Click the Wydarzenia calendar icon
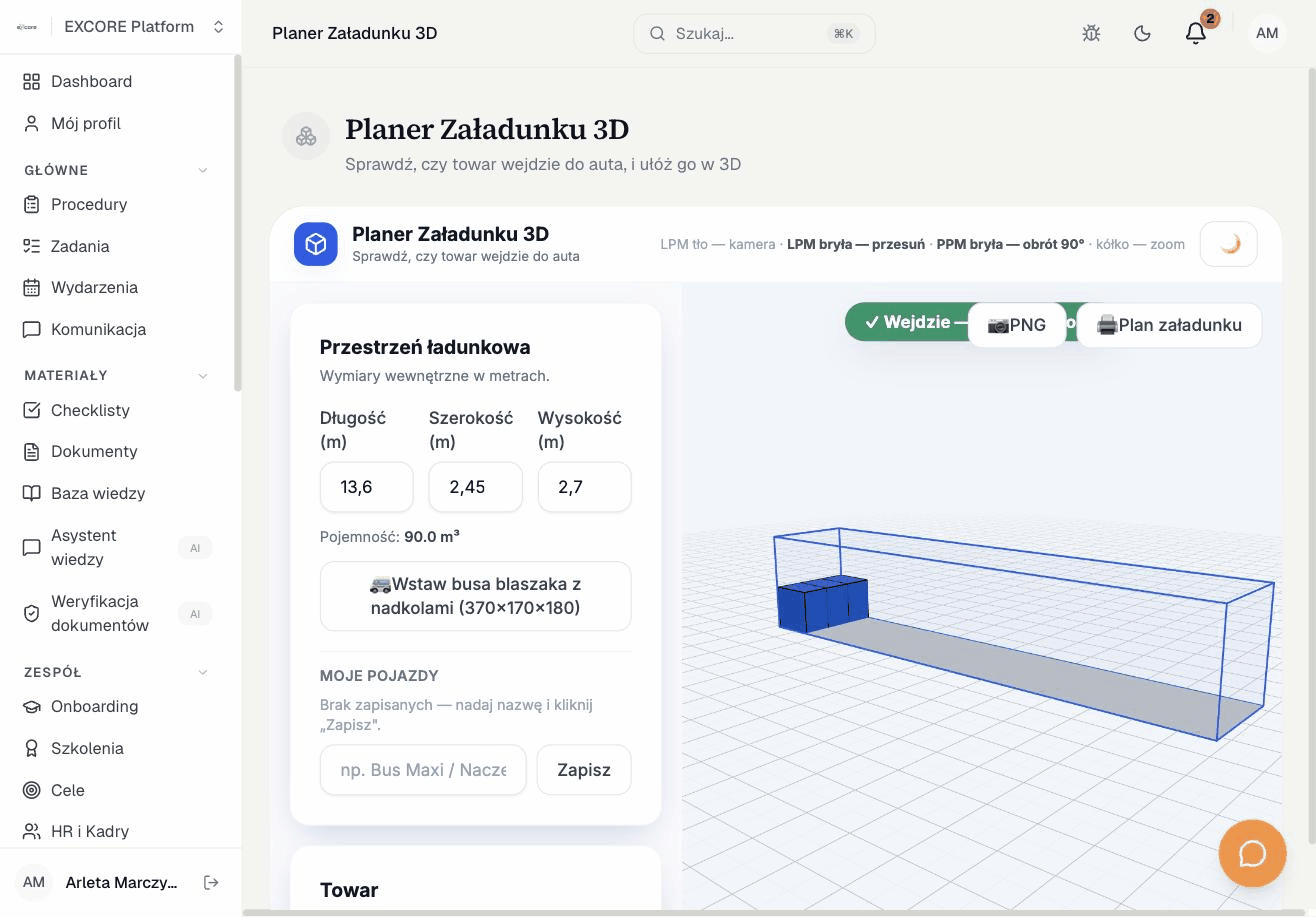Viewport: 1316px width, 917px height. (32, 288)
